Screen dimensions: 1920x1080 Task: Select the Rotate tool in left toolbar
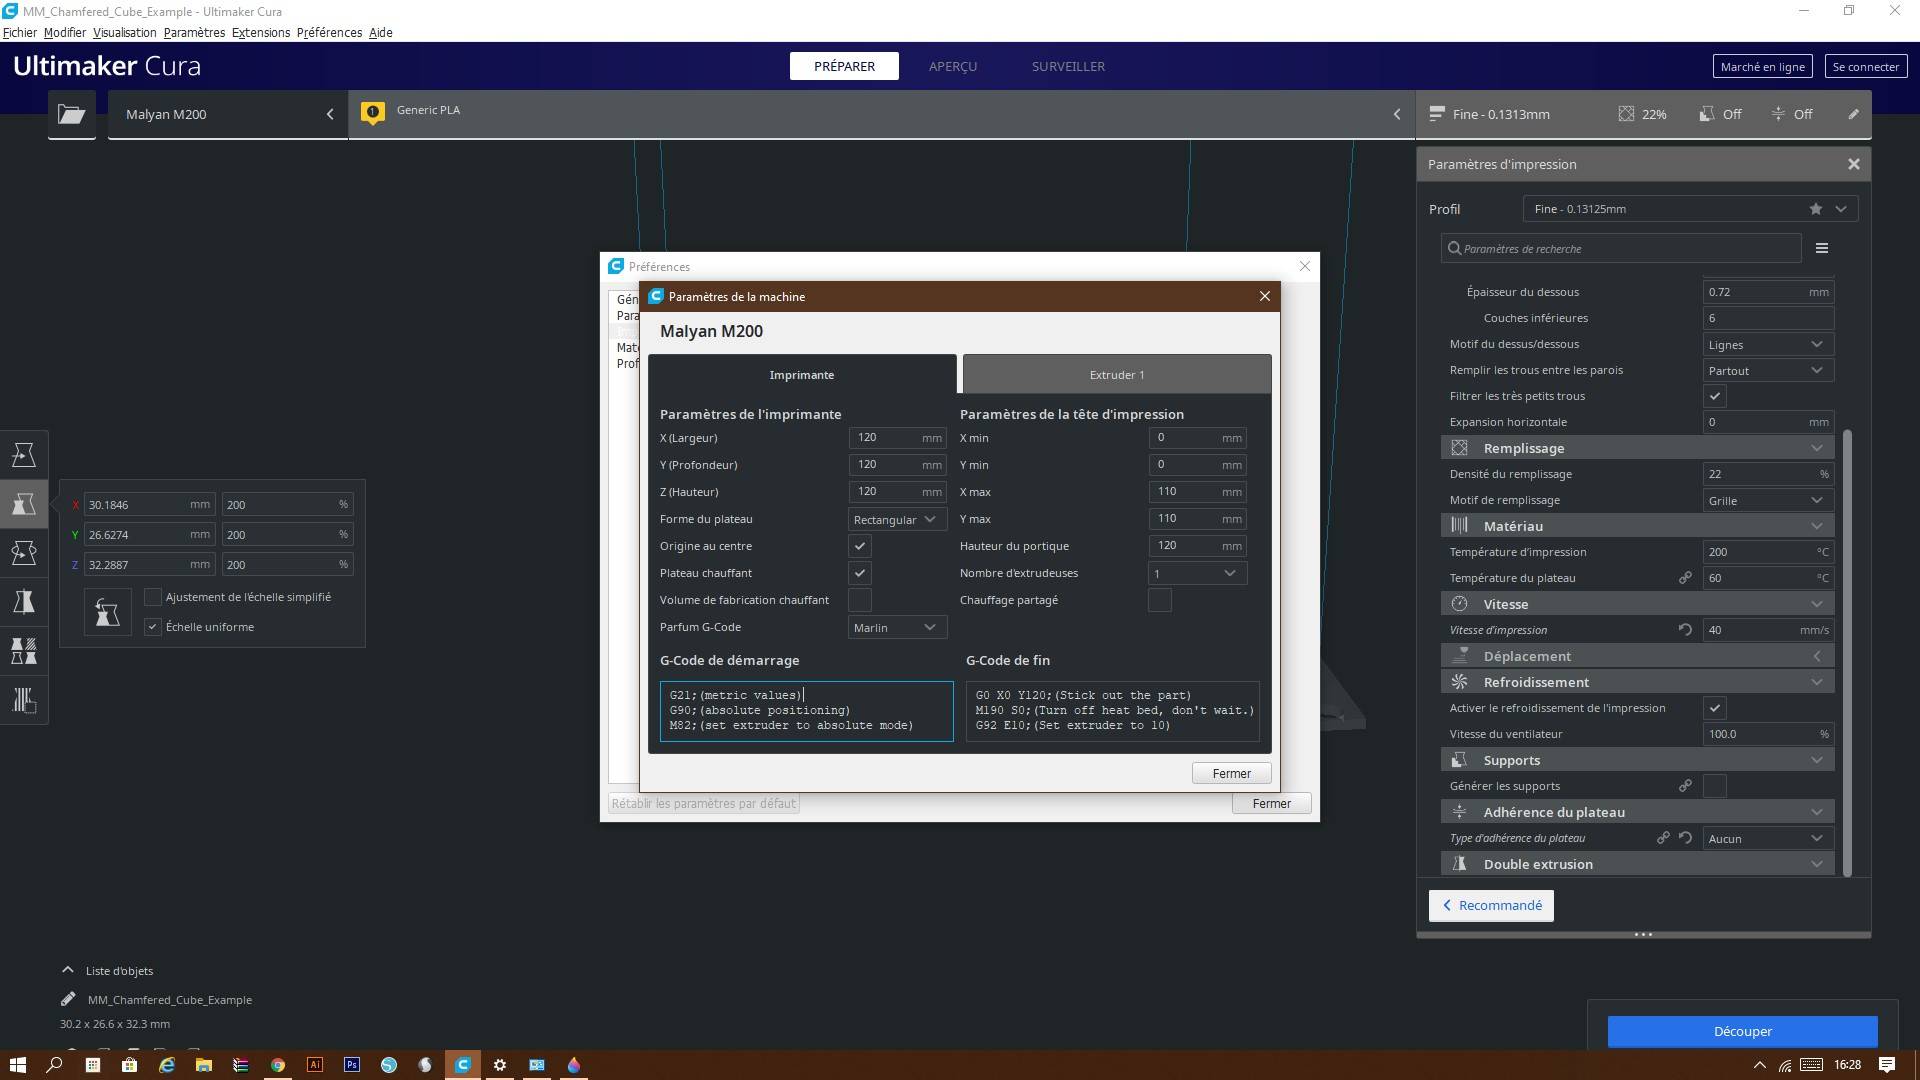[x=24, y=552]
